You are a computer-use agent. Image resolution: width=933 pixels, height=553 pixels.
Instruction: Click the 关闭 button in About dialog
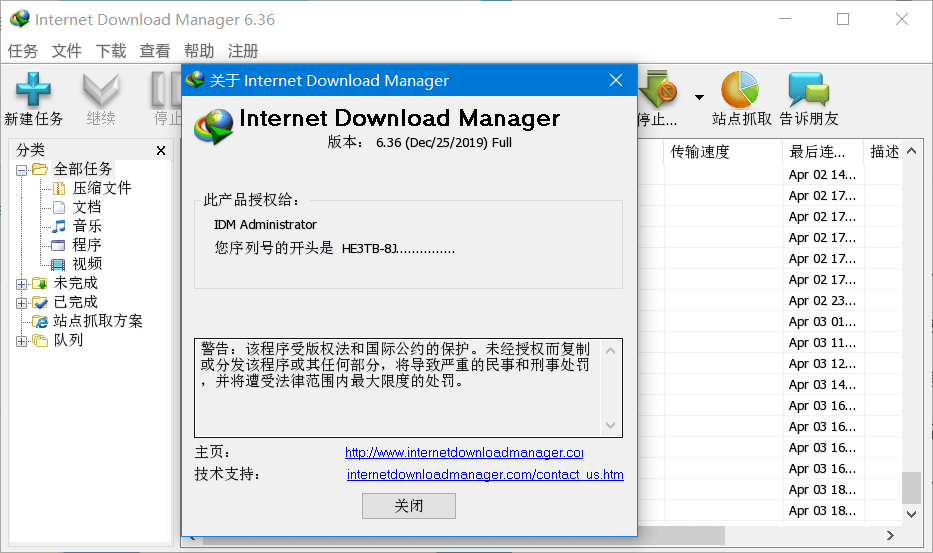[x=409, y=506]
